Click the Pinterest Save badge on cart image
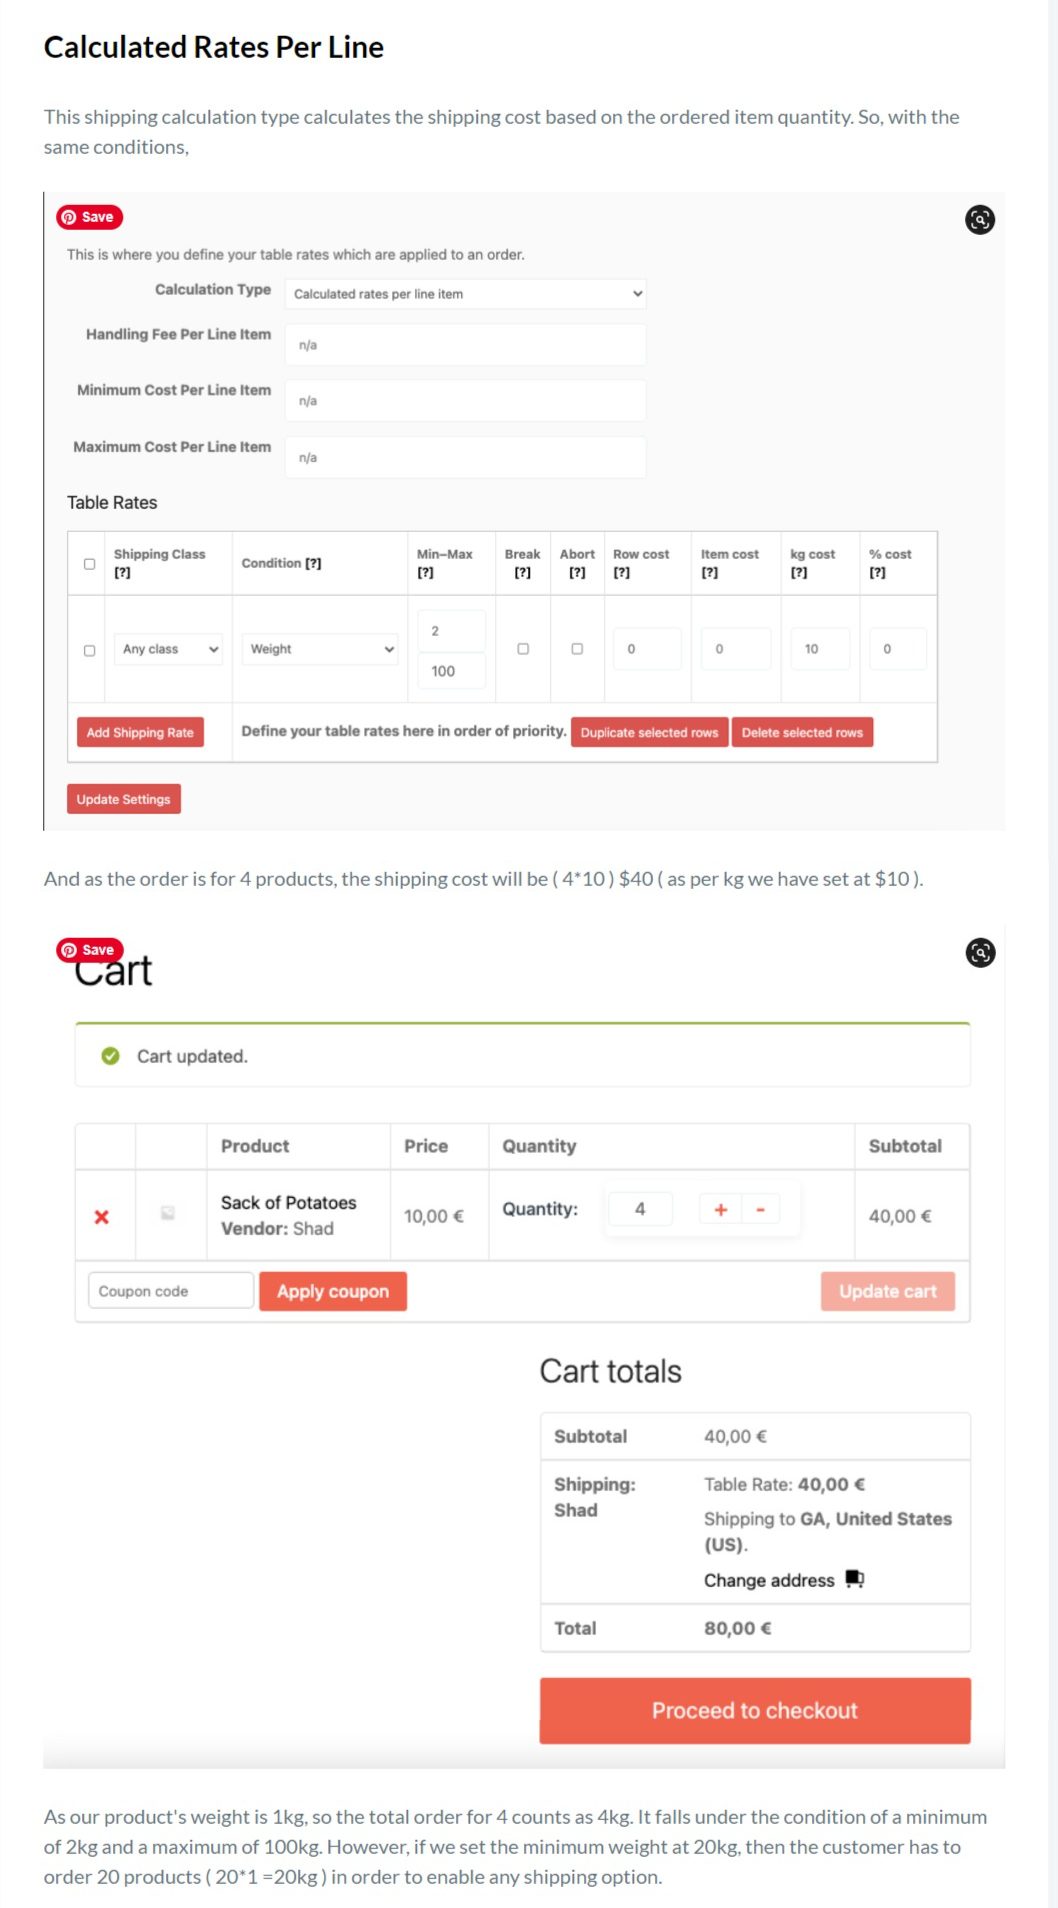 click(90, 950)
